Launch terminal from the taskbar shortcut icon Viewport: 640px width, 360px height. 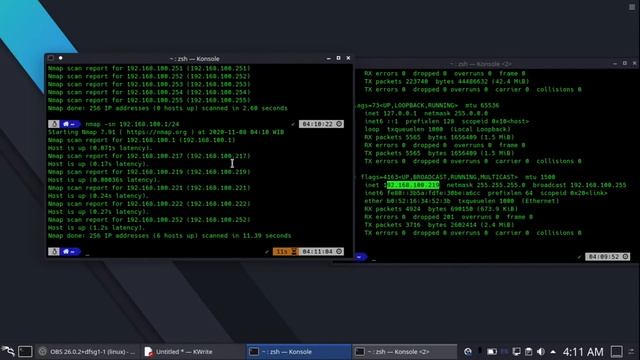coord(25,351)
